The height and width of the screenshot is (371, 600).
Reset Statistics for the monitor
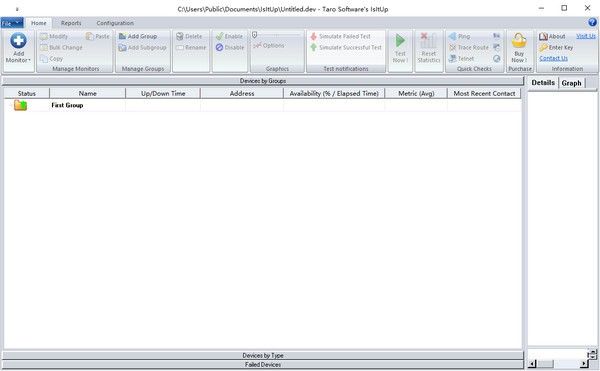[x=429, y=48]
